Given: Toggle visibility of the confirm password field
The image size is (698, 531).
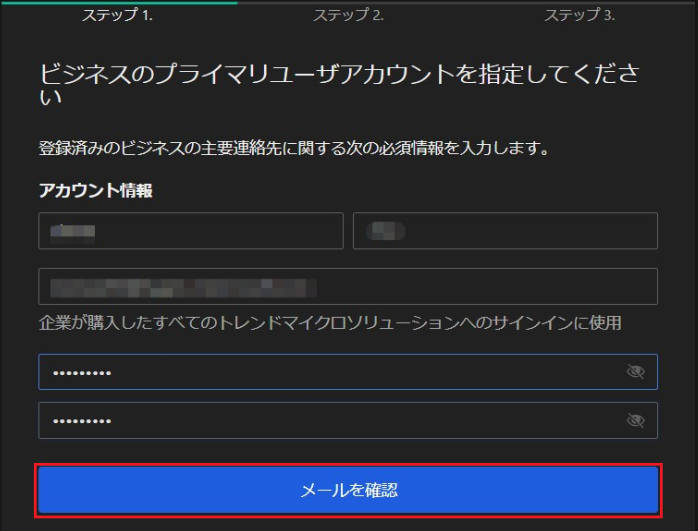Looking at the screenshot, I should (x=635, y=421).
